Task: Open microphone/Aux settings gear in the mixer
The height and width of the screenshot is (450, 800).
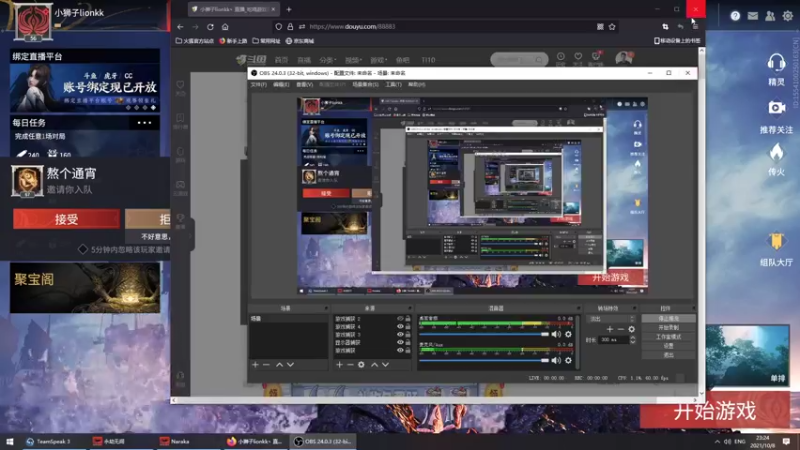Action: pos(568,360)
